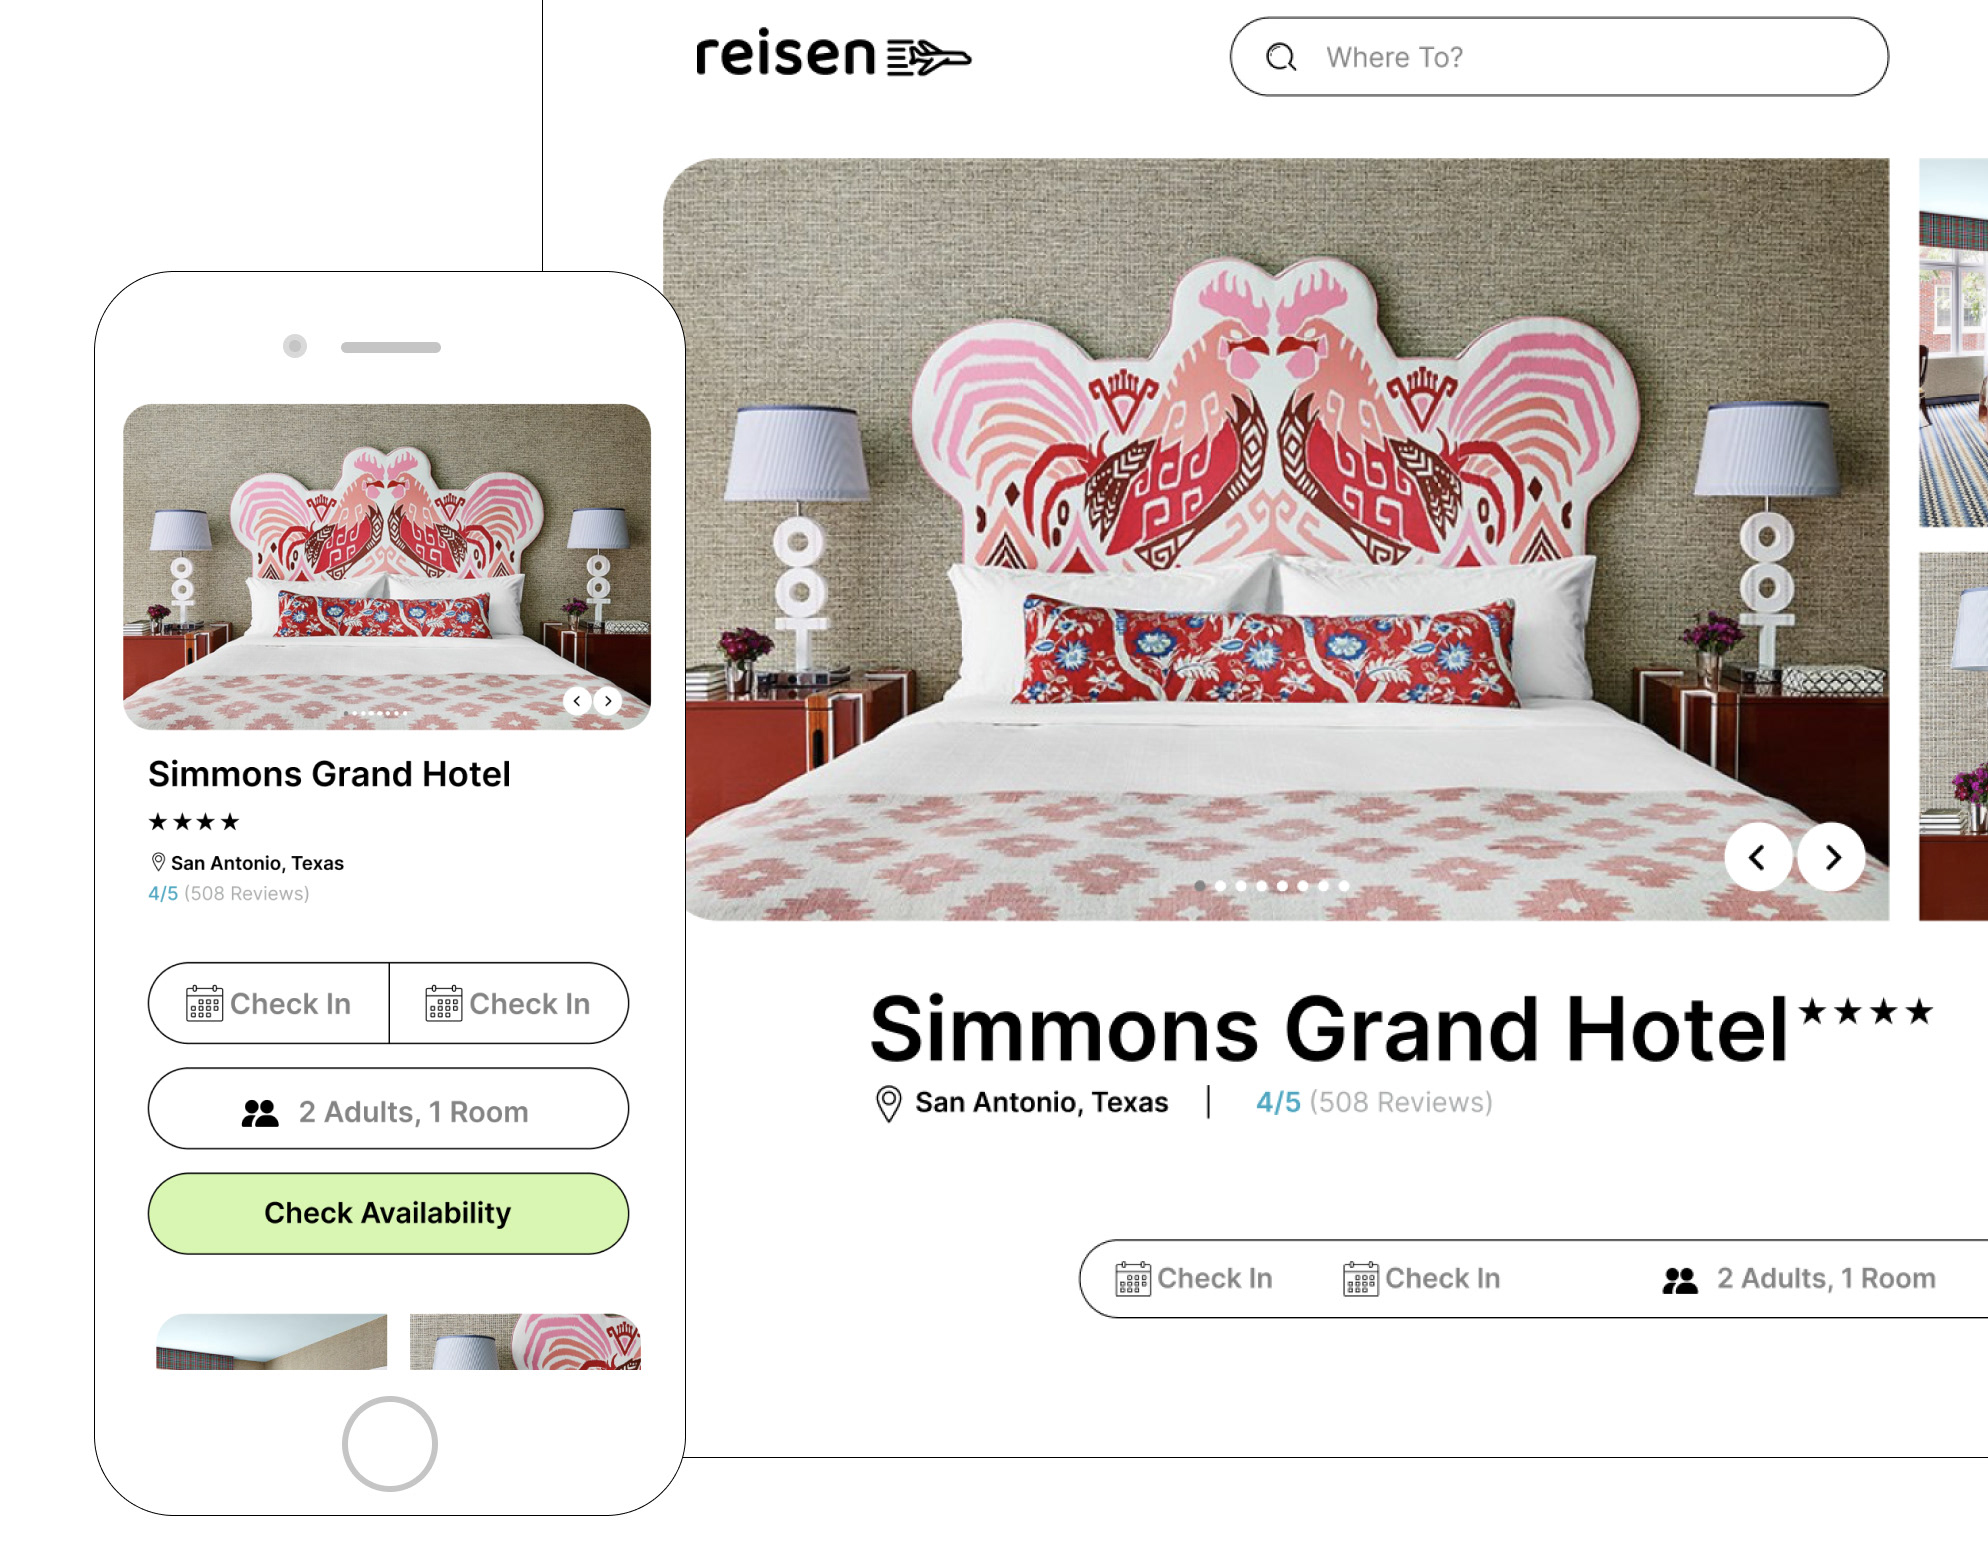The image size is (1988, 1554).
Task: Expand the 2 Adults, 1 Room selector on phone
Action: (x=388, y=1109)
